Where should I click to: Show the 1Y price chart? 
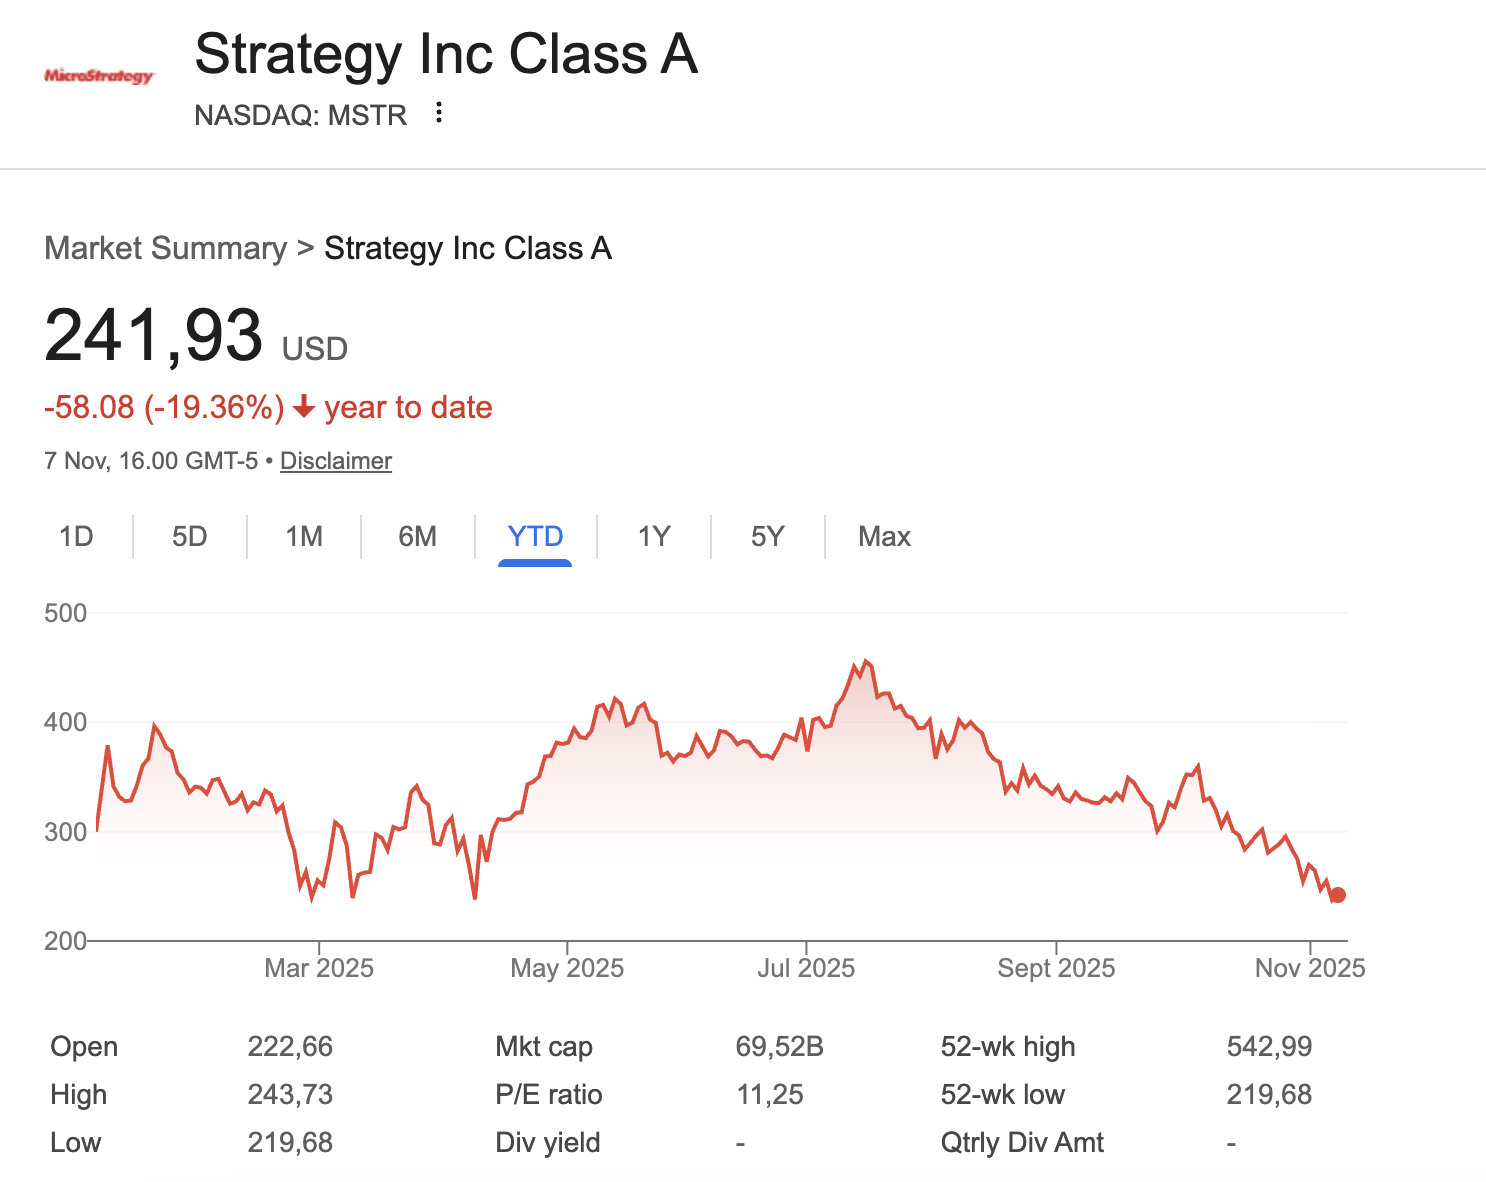[654, 537]
